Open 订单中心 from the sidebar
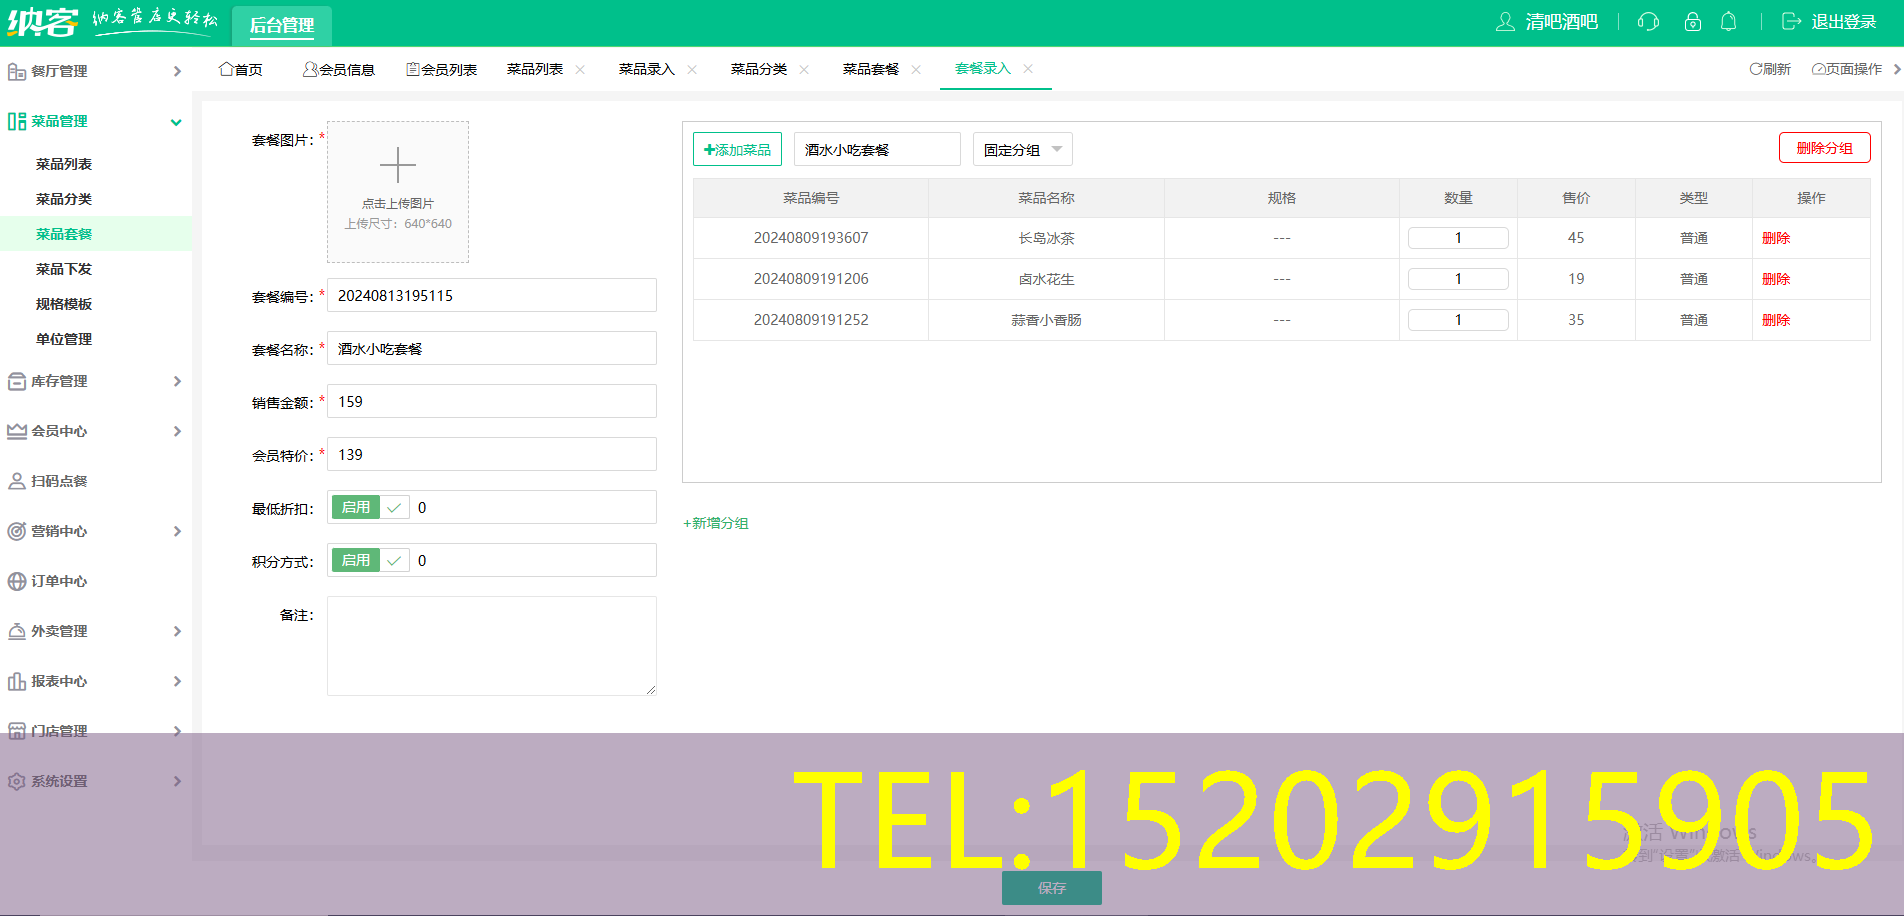Screen dimensions: 1904x916 pos(59,581)
